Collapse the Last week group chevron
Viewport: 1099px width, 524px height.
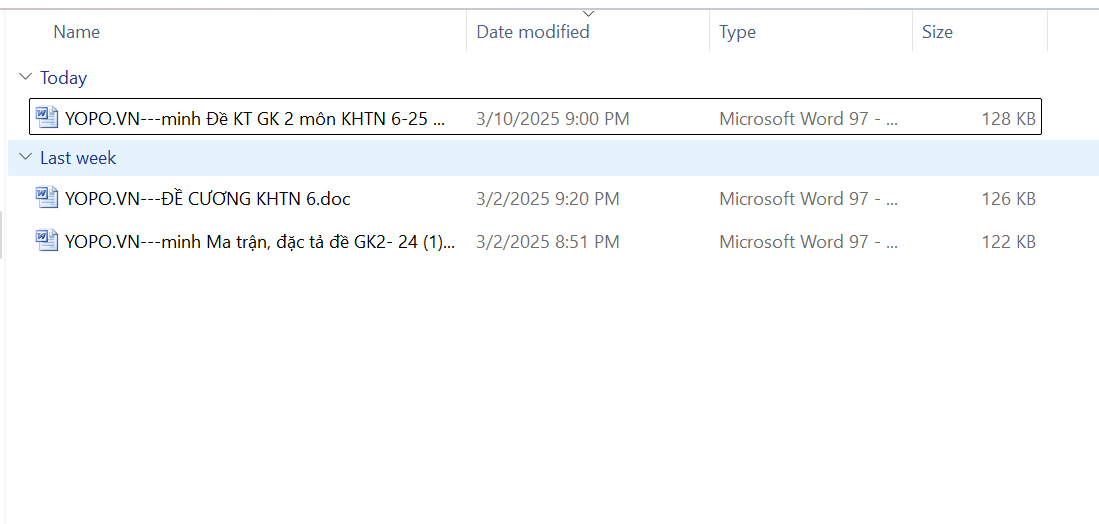[x=25, y=158]
